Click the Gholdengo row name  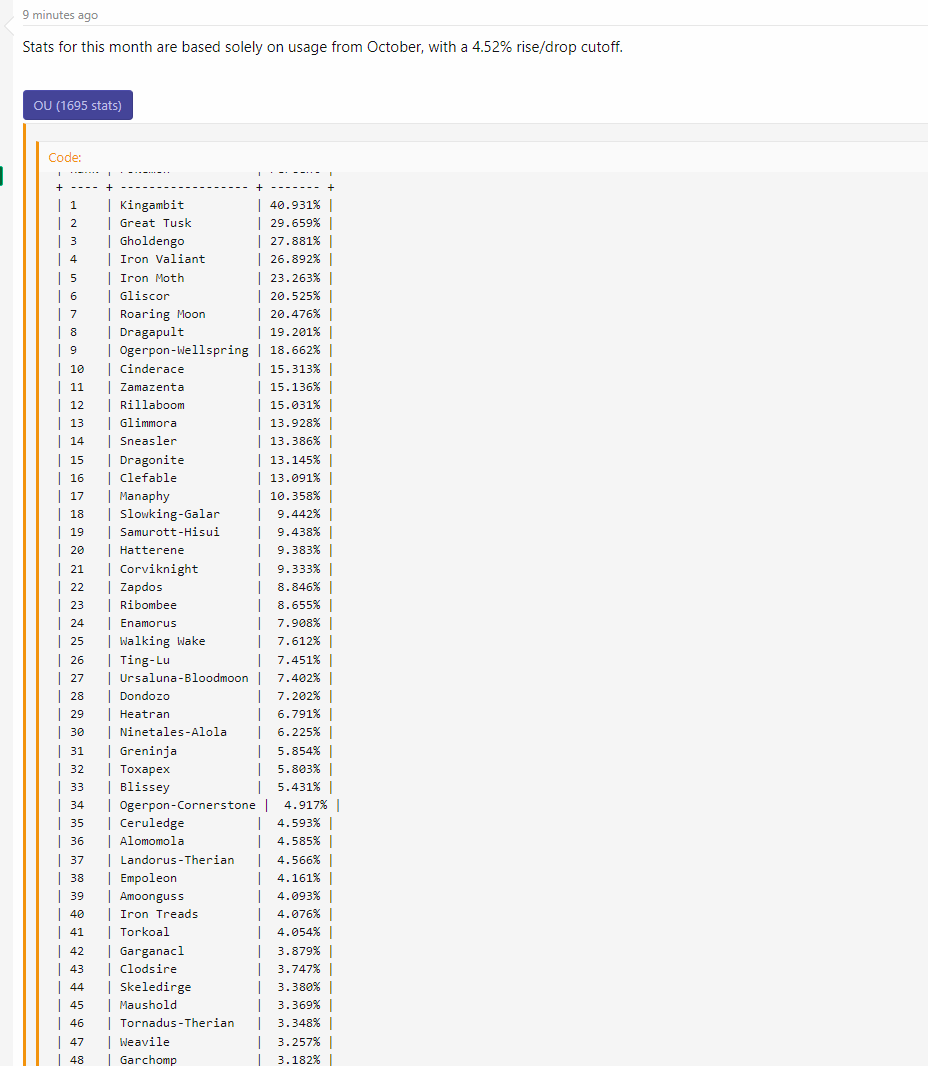pyautogui.click(x=152, y=241)
